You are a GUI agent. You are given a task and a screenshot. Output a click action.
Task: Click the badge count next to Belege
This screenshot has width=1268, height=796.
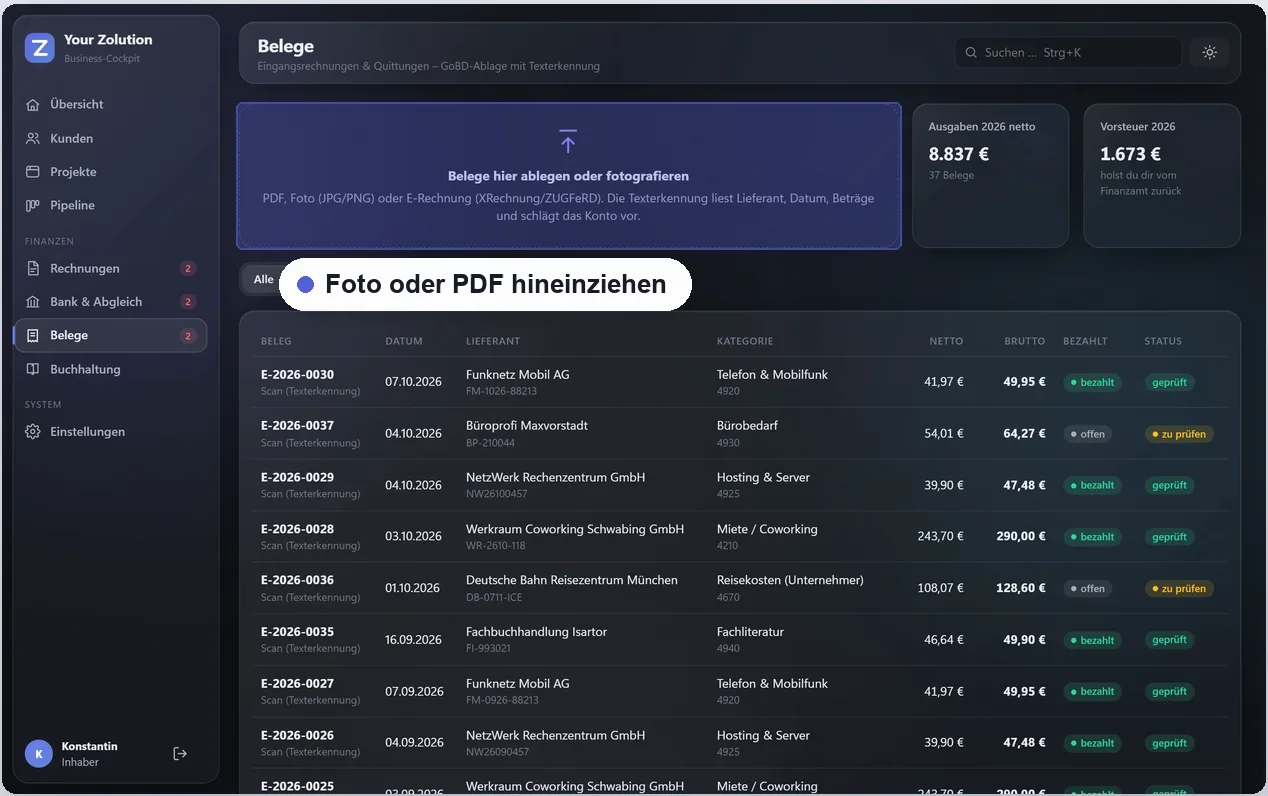coord(188,336)
